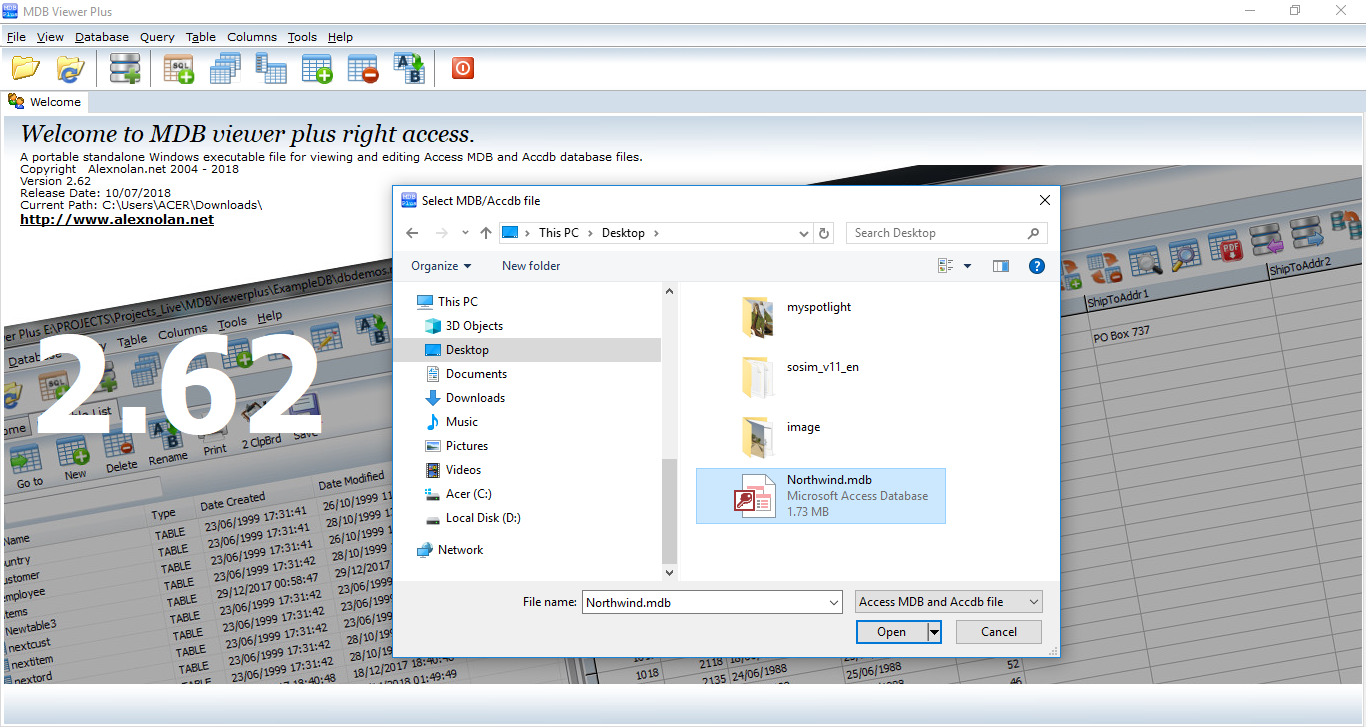Click the Reopen database folder icon
Image resolution: width=1366 pixels, height=727 pixels.
(x=70, y=68)
